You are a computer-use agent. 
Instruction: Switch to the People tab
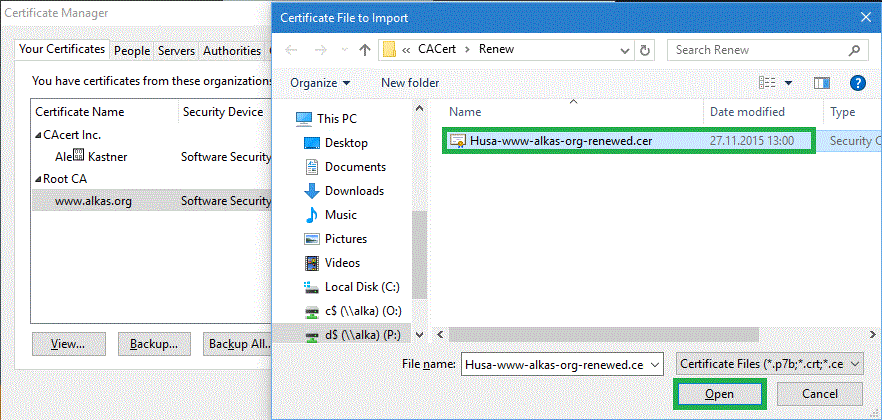point(131,50)
